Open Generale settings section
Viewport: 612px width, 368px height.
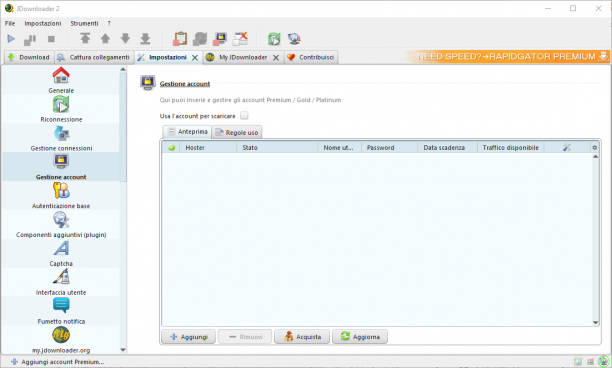coord(61,80)
